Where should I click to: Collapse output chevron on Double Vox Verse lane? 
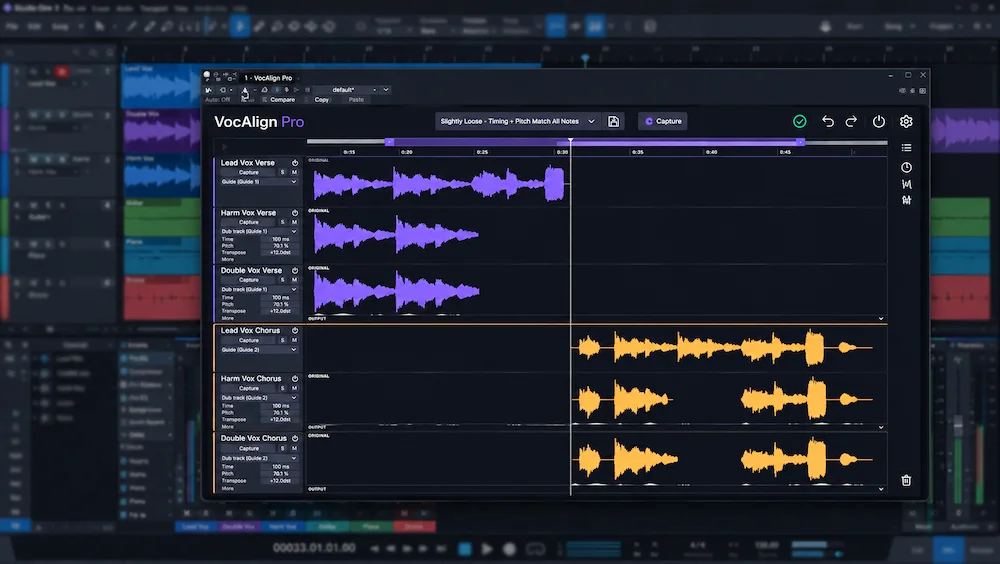click(881, 318)
